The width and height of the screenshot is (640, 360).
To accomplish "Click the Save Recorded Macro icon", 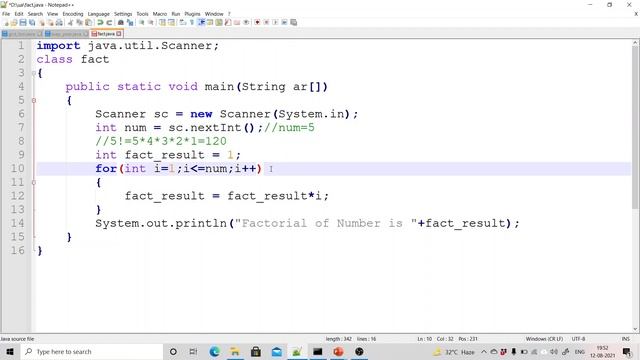I will [293, 22].
